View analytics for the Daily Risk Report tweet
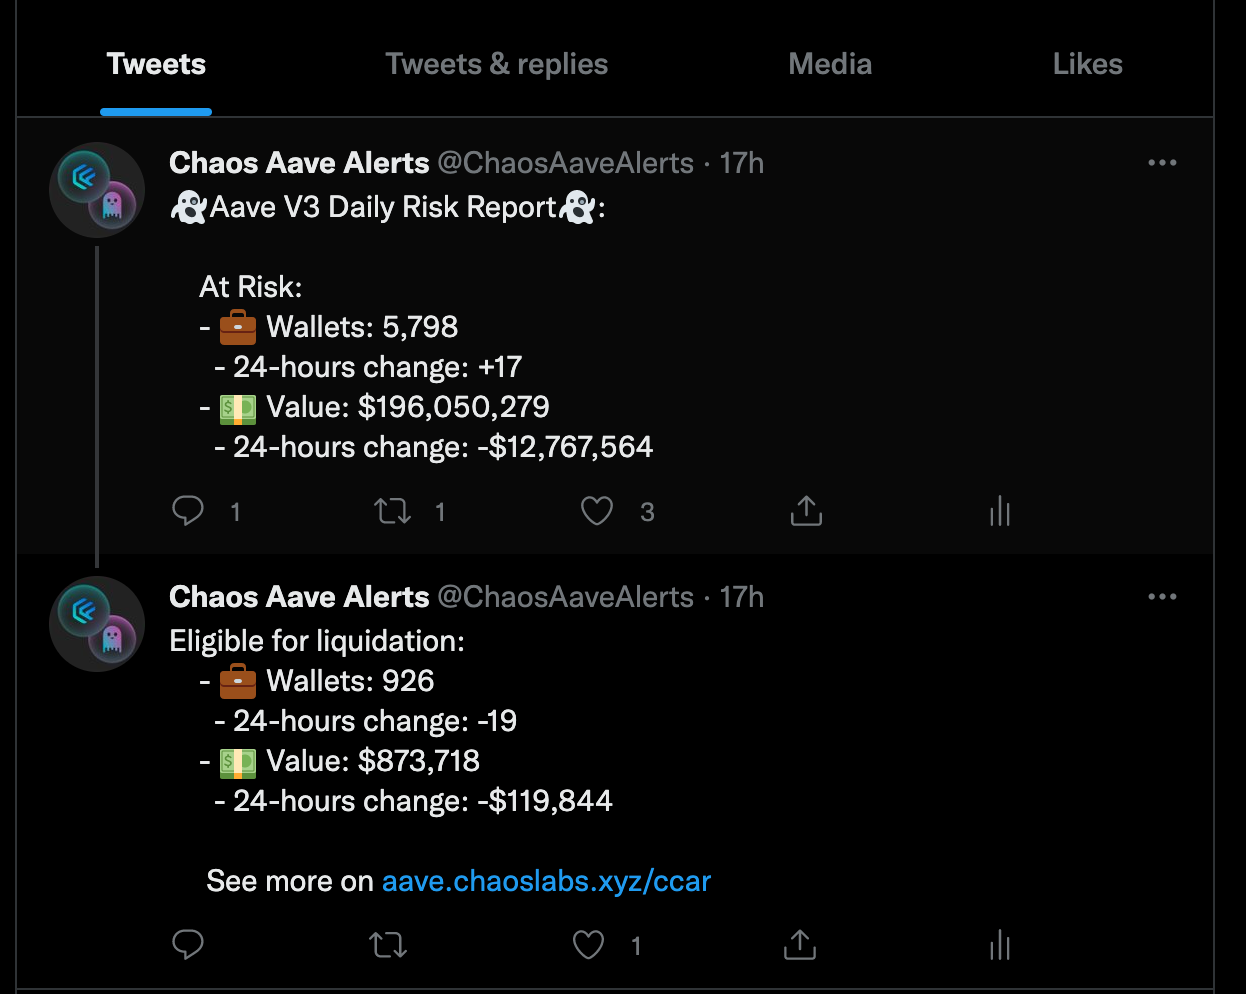The image size is (1246, 994). tap(1000, 511)
